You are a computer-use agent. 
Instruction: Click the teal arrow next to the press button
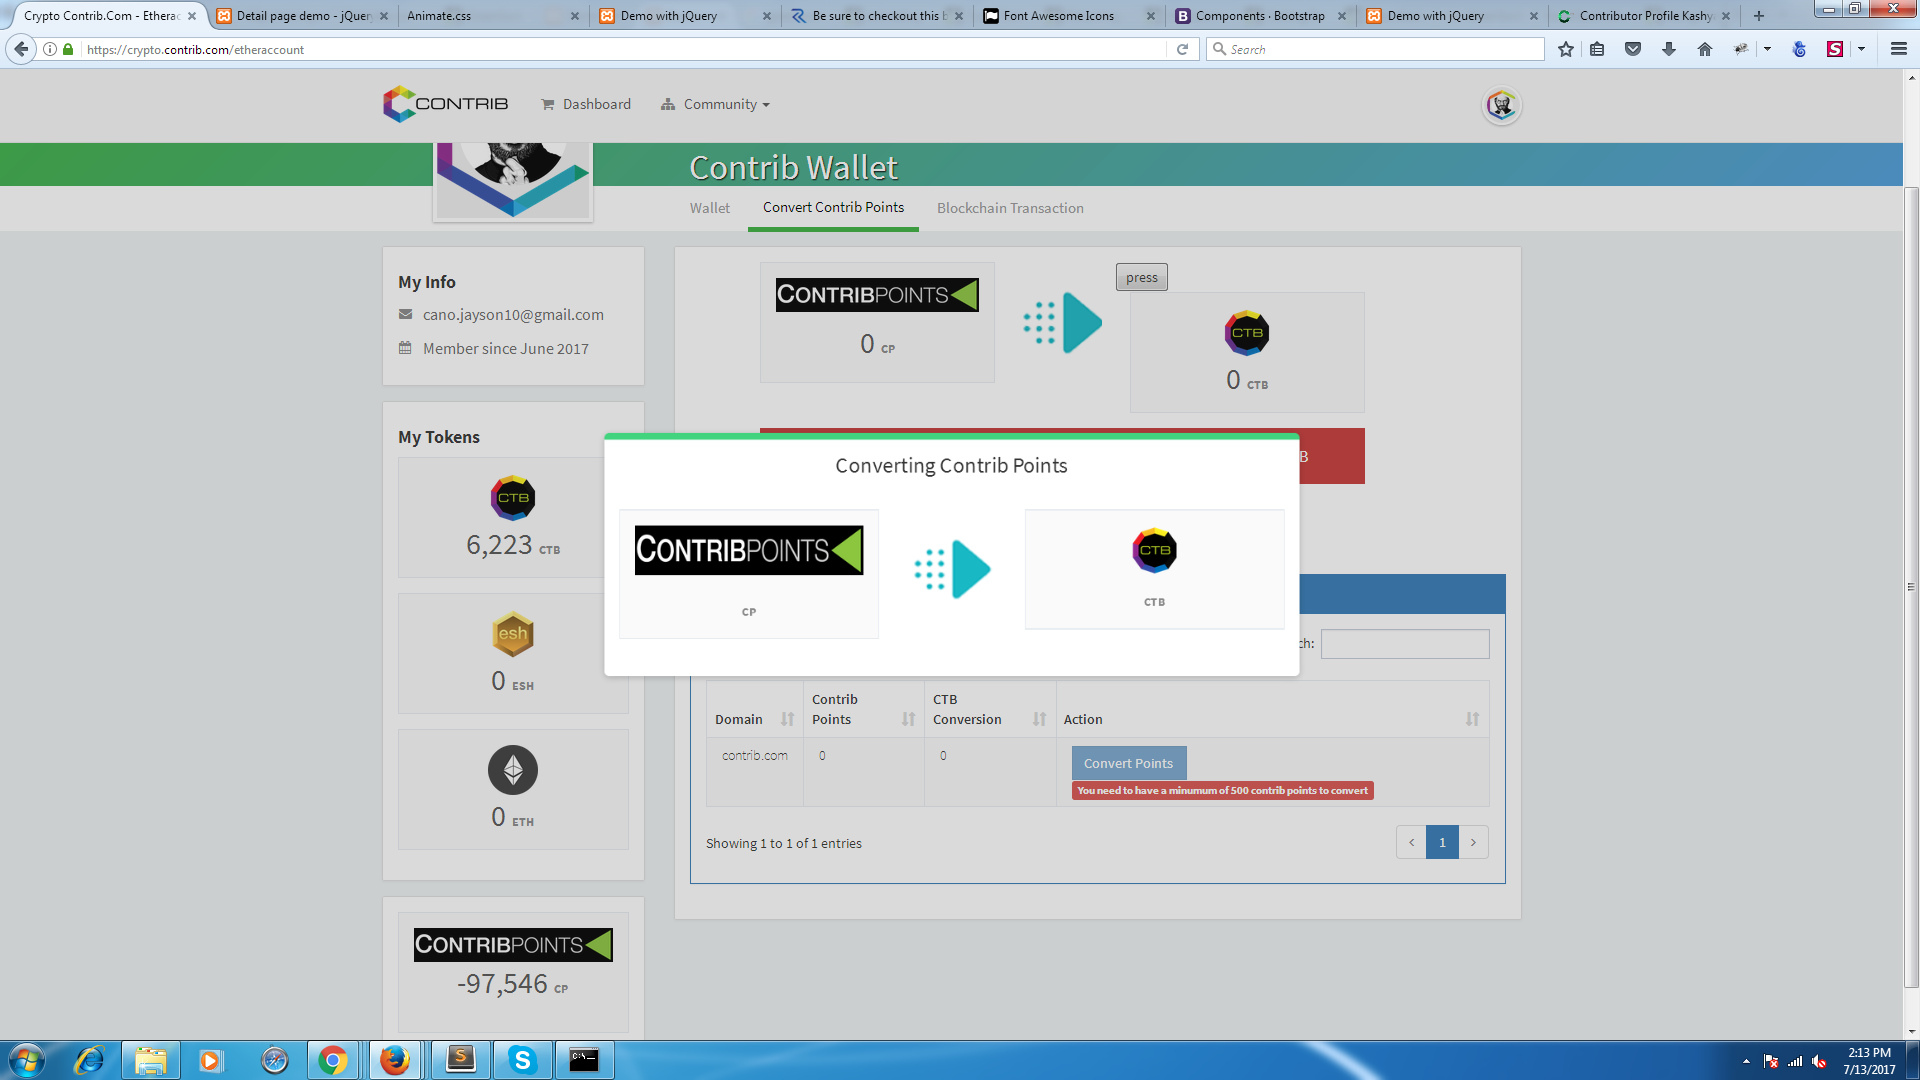click(x=1062, y=323)
